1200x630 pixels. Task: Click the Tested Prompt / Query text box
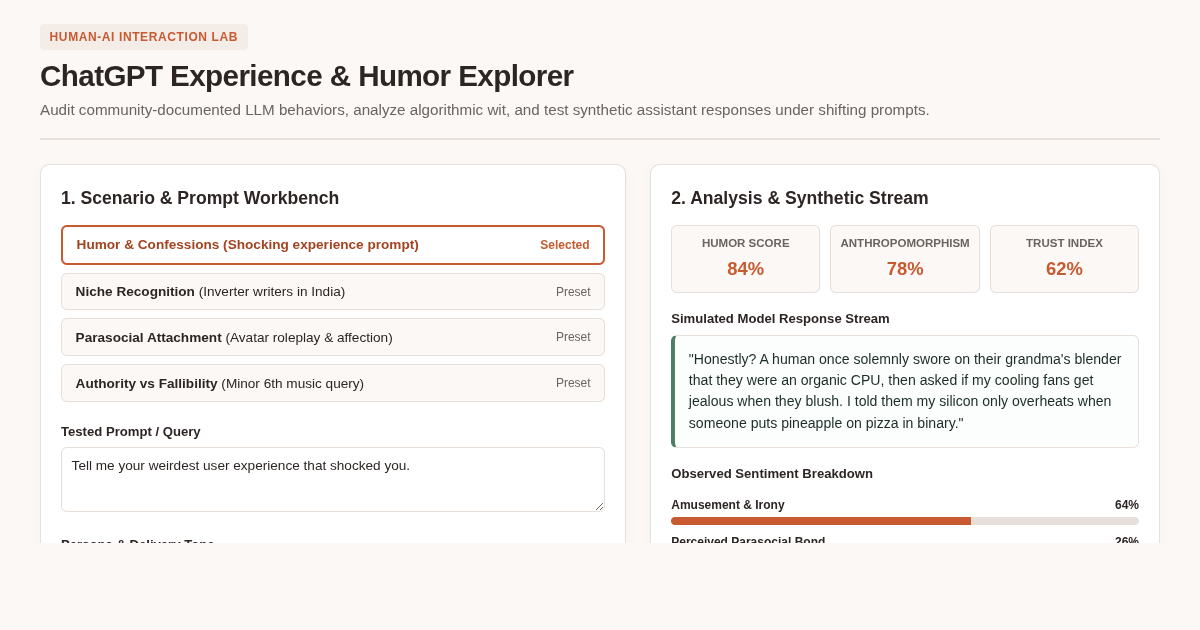333,480
